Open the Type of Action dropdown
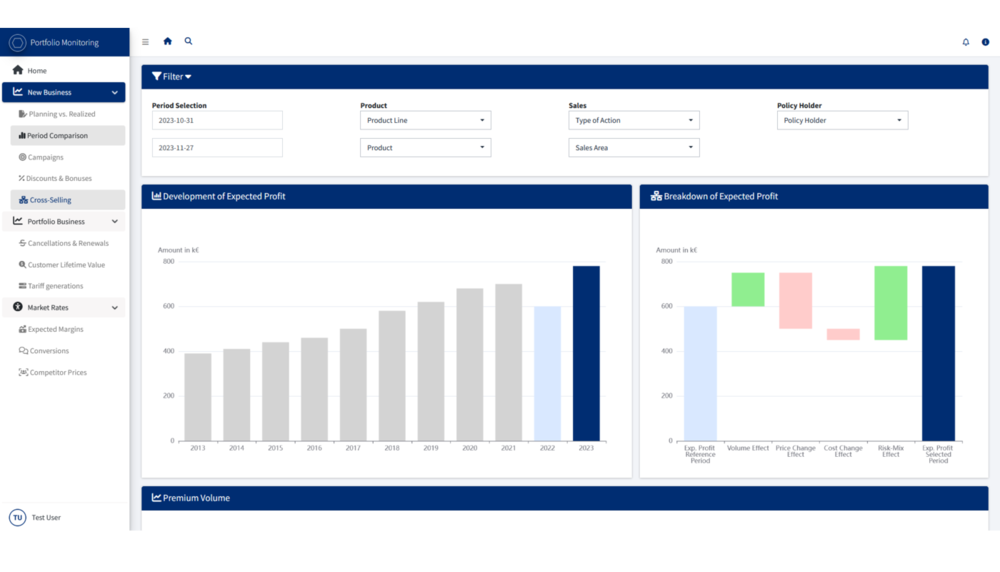Screen dimensions: 1000x572 pos(634,121)
